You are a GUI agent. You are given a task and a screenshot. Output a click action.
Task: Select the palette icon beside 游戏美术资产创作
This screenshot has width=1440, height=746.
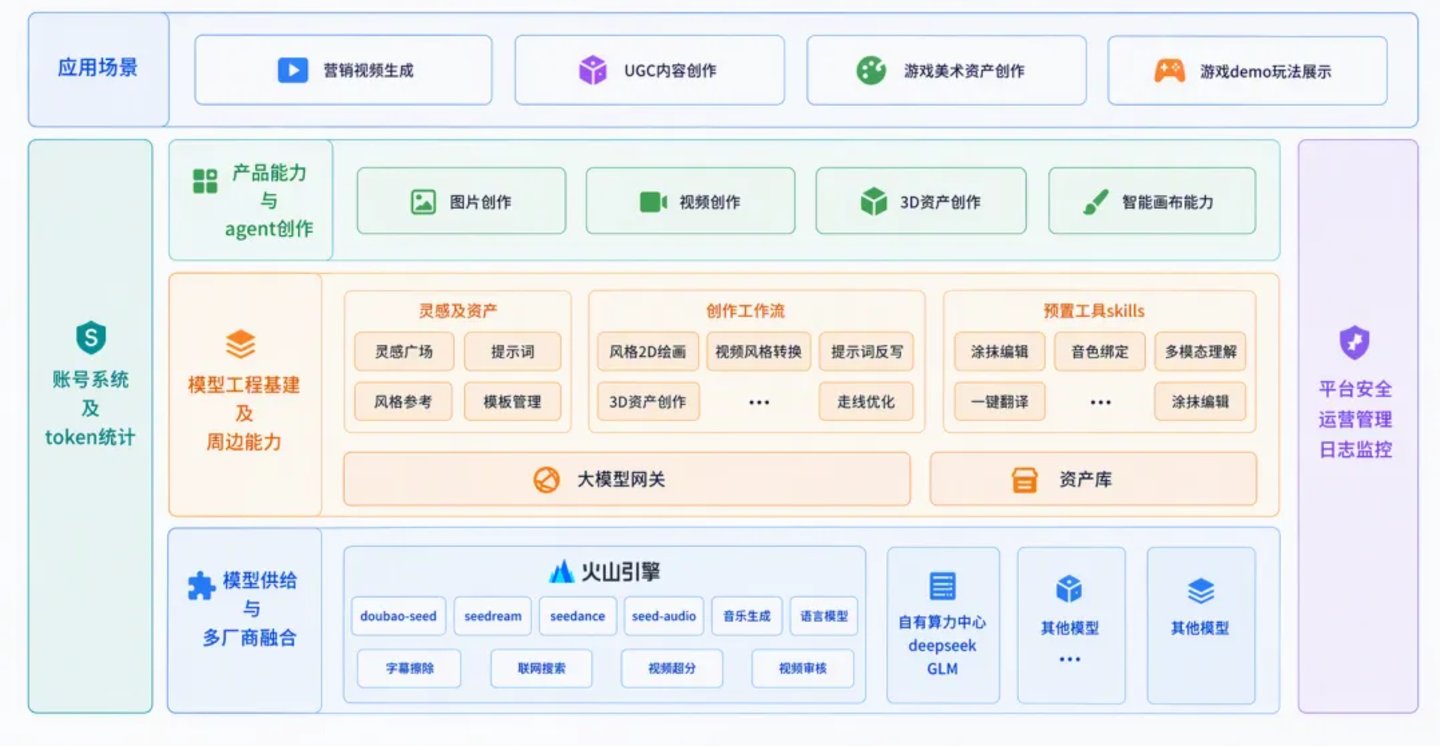(x=871, y=70)
